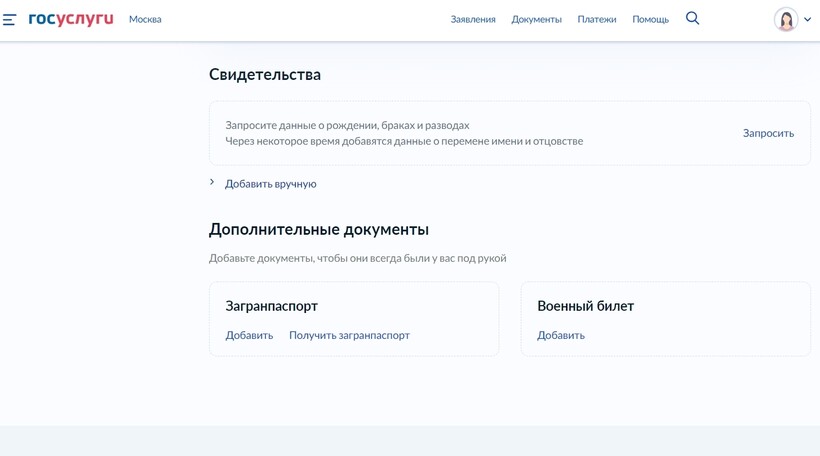Click Добавить under Загранпаспорт
Viewport: 820px width, 456px height.
coord(249,335)
